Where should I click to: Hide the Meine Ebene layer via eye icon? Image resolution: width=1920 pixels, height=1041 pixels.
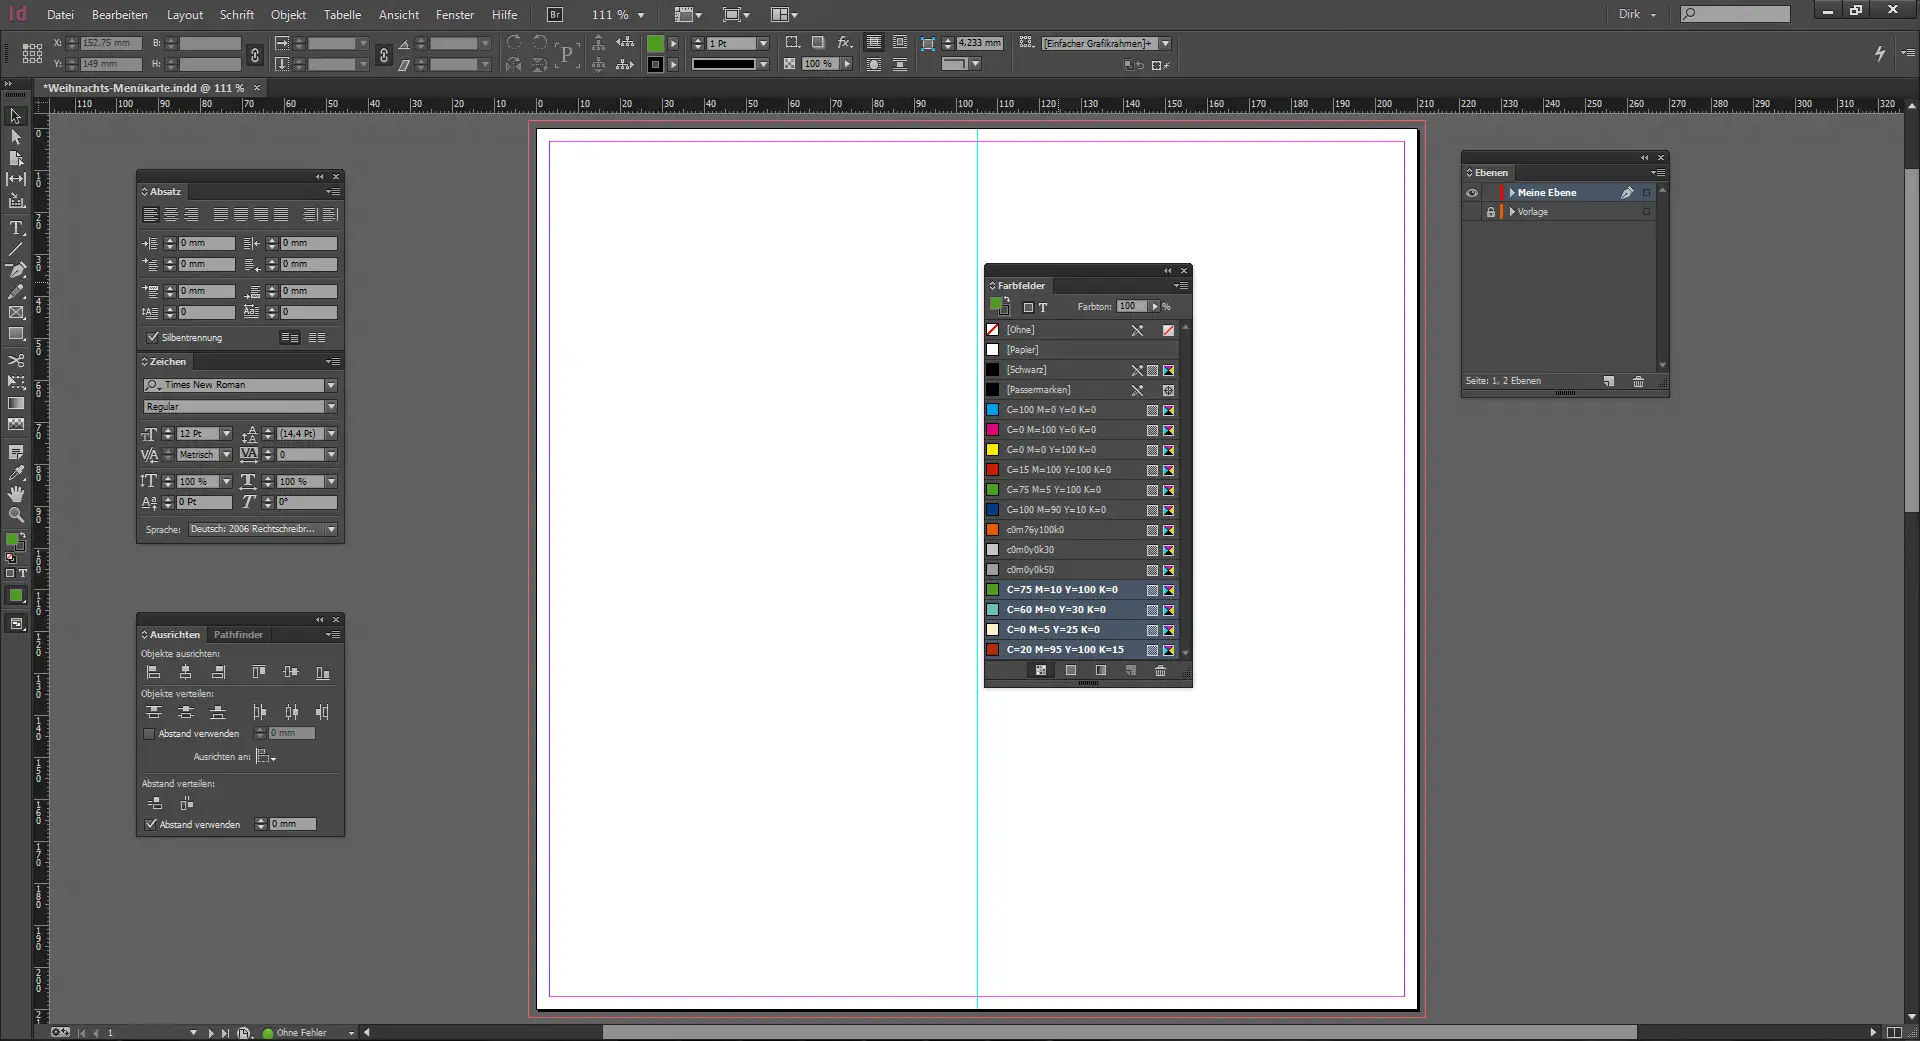tap(1472, 193)
